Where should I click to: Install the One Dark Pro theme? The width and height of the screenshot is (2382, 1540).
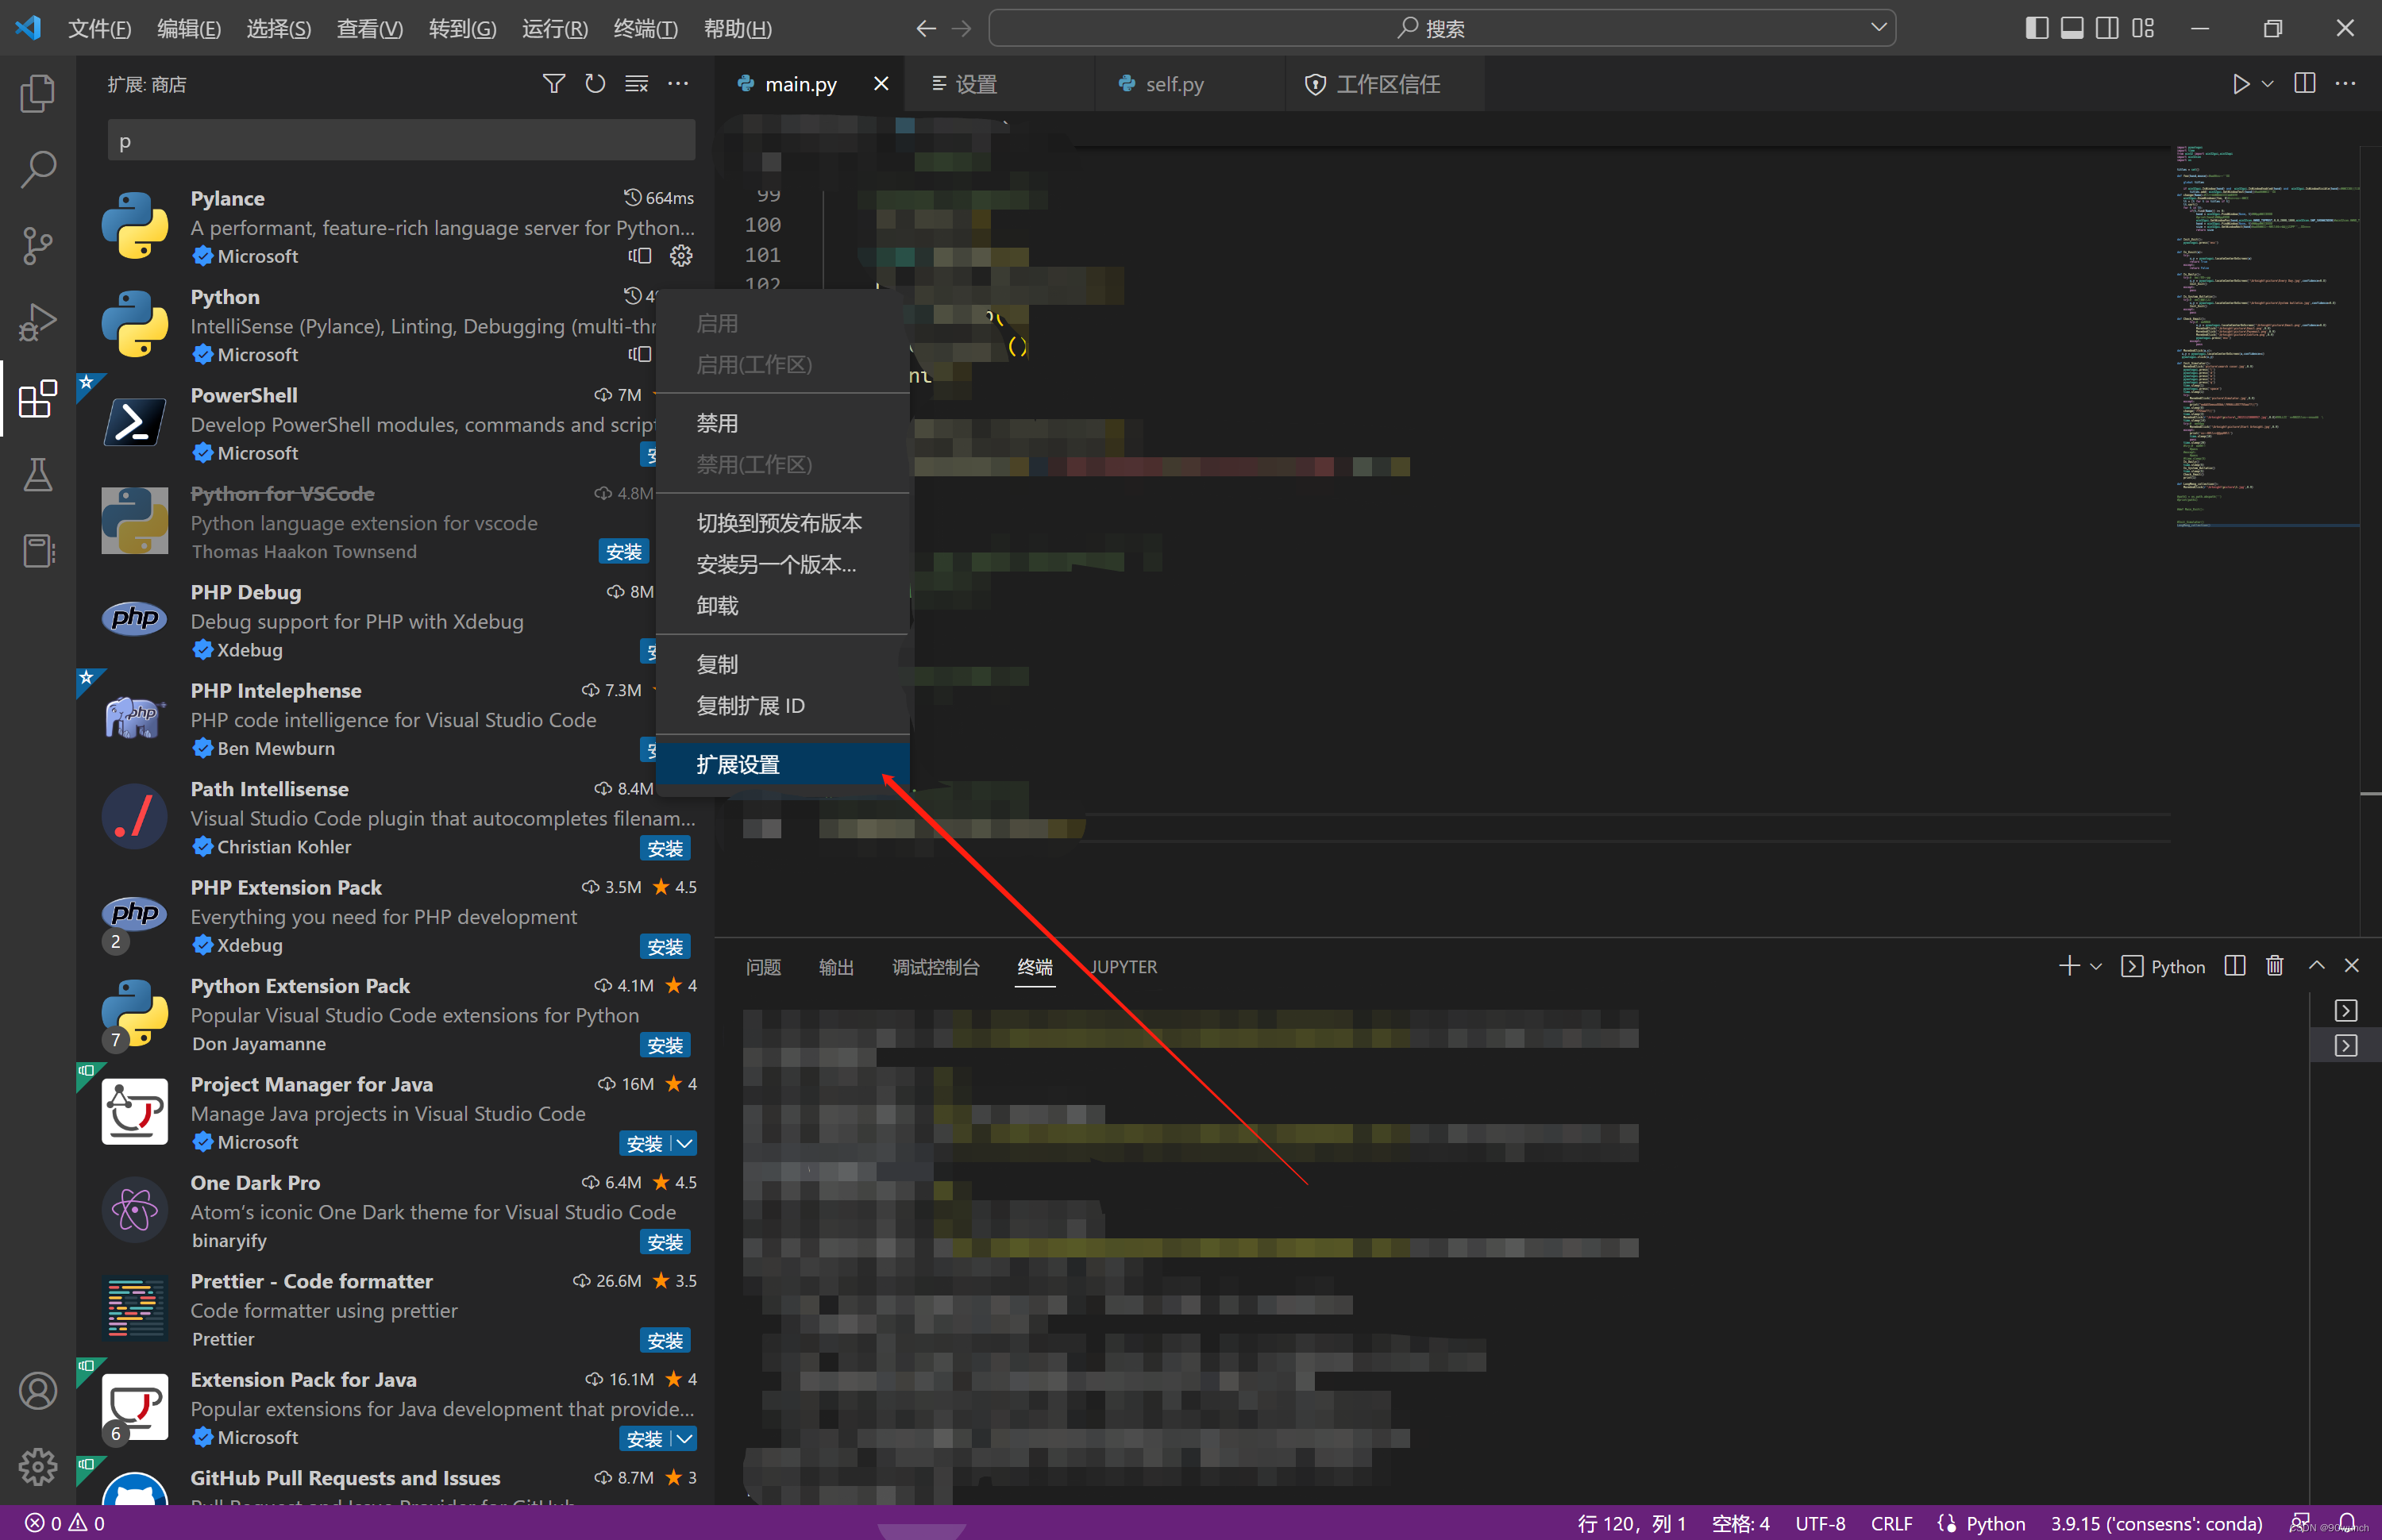click(664, 1242)
